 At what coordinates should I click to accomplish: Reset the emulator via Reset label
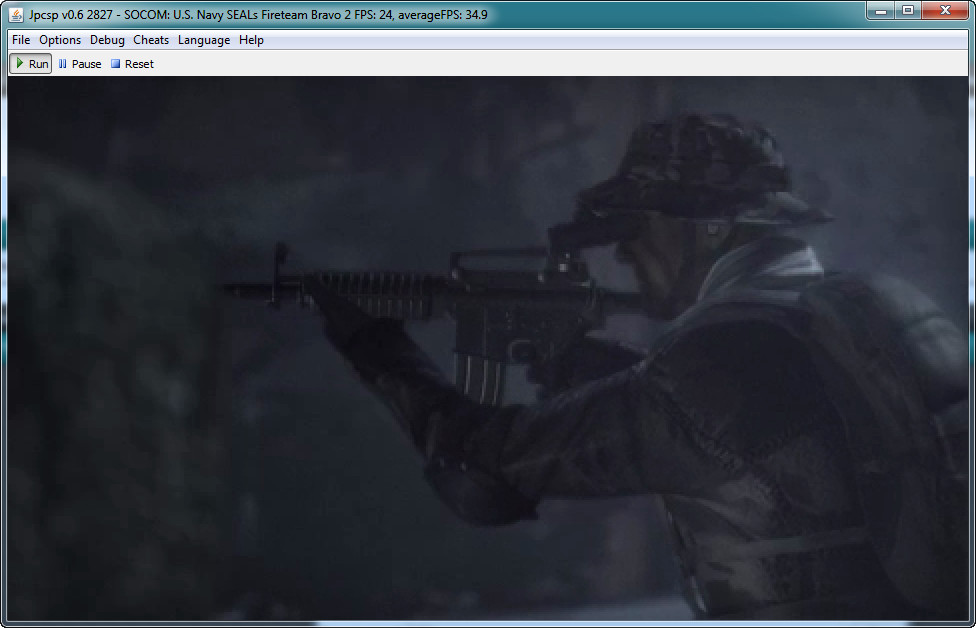pyautogui.click(x=139, y=64)
